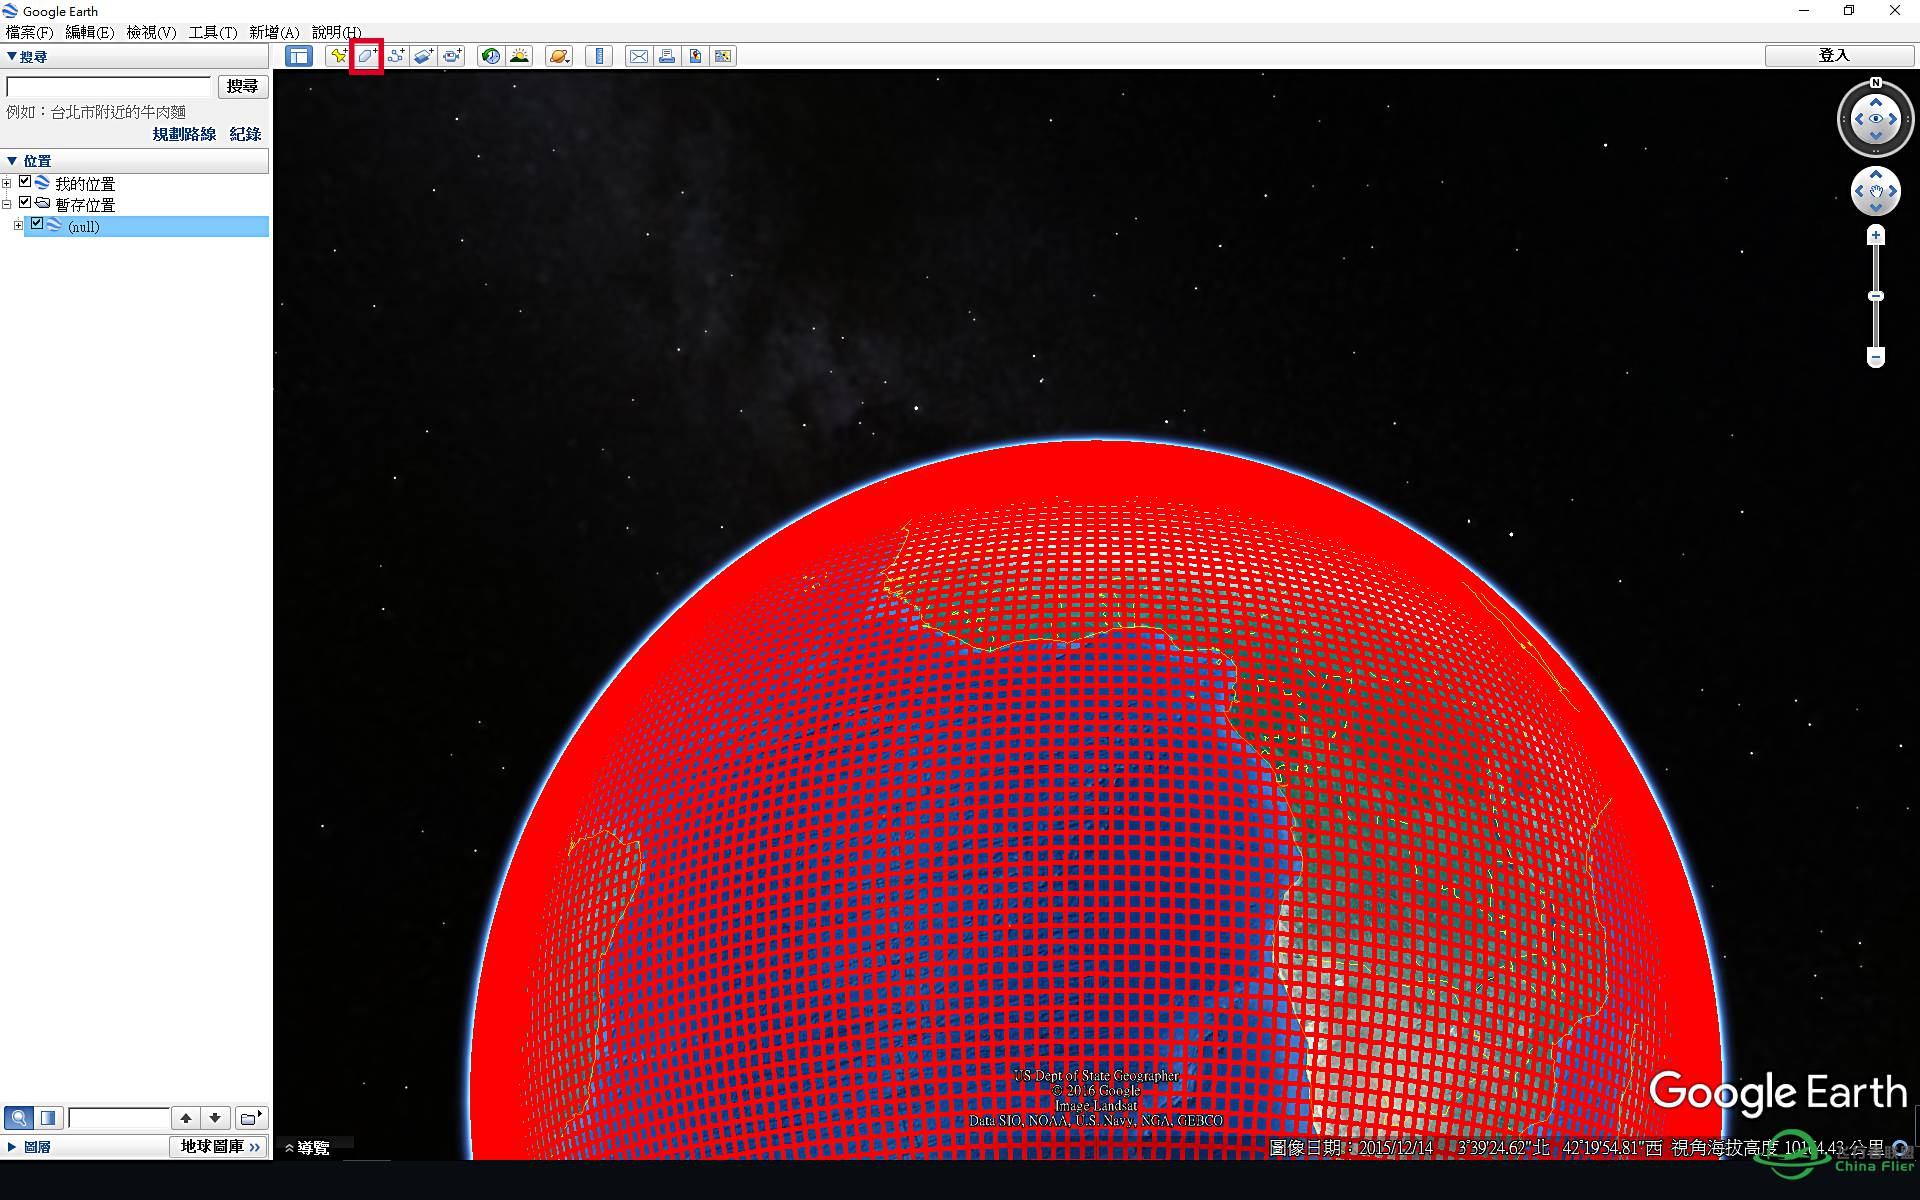Select the 我的位置 tree item
Screen dimensions: 1920x1200
point(85,184)
